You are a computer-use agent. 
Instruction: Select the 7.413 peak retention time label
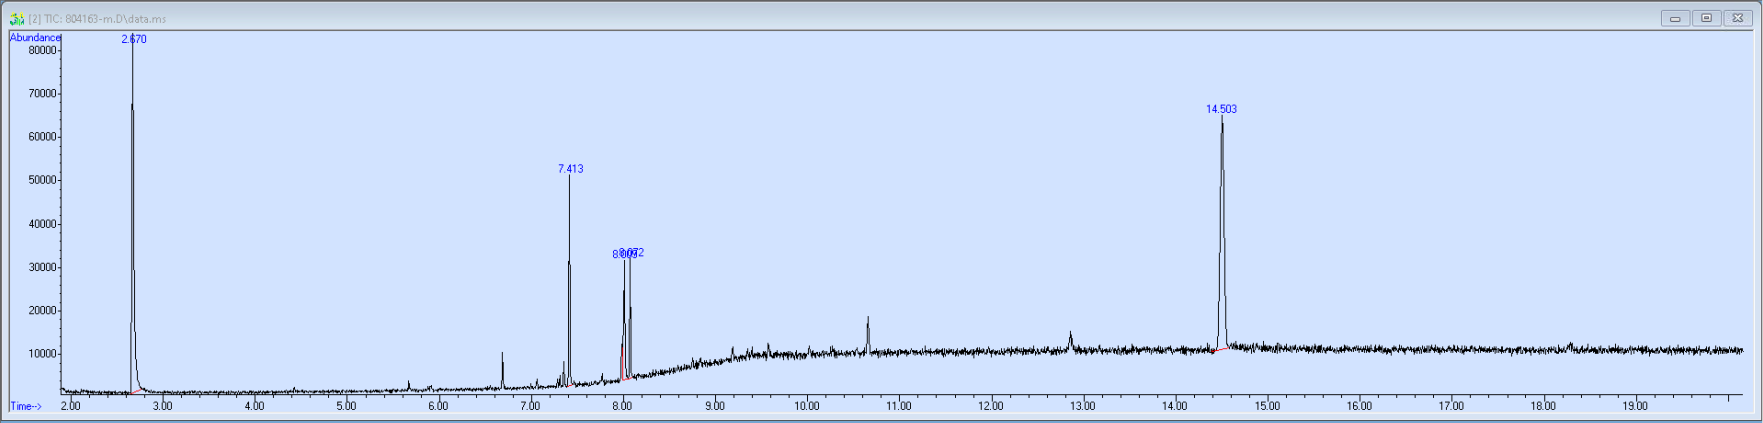(x=570, y=169)
